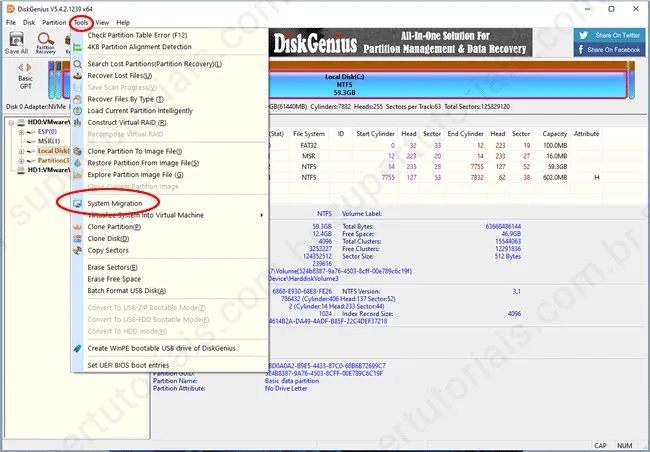Click the Save All toolbar icon
The width and height of the screenshot is (650, 452).
[x=16, y=42]
